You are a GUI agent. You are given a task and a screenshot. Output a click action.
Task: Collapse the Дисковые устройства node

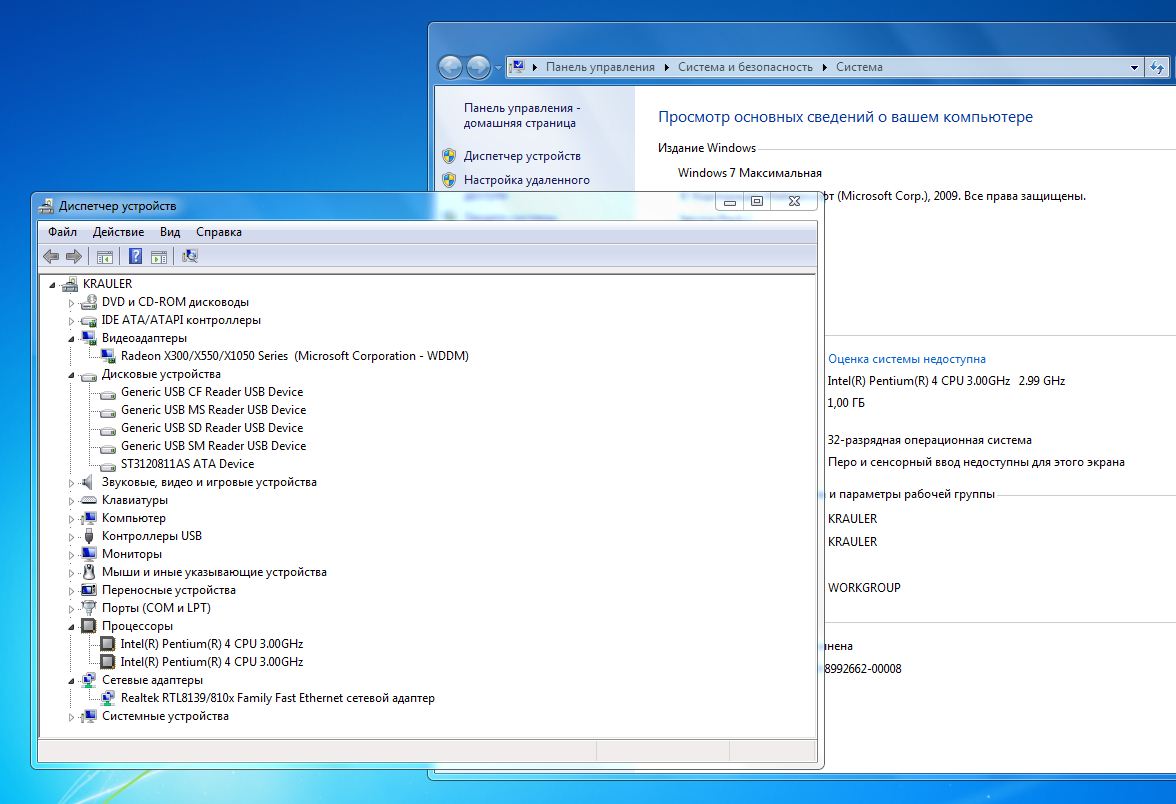pyautogui.click(x=71, y=375)
